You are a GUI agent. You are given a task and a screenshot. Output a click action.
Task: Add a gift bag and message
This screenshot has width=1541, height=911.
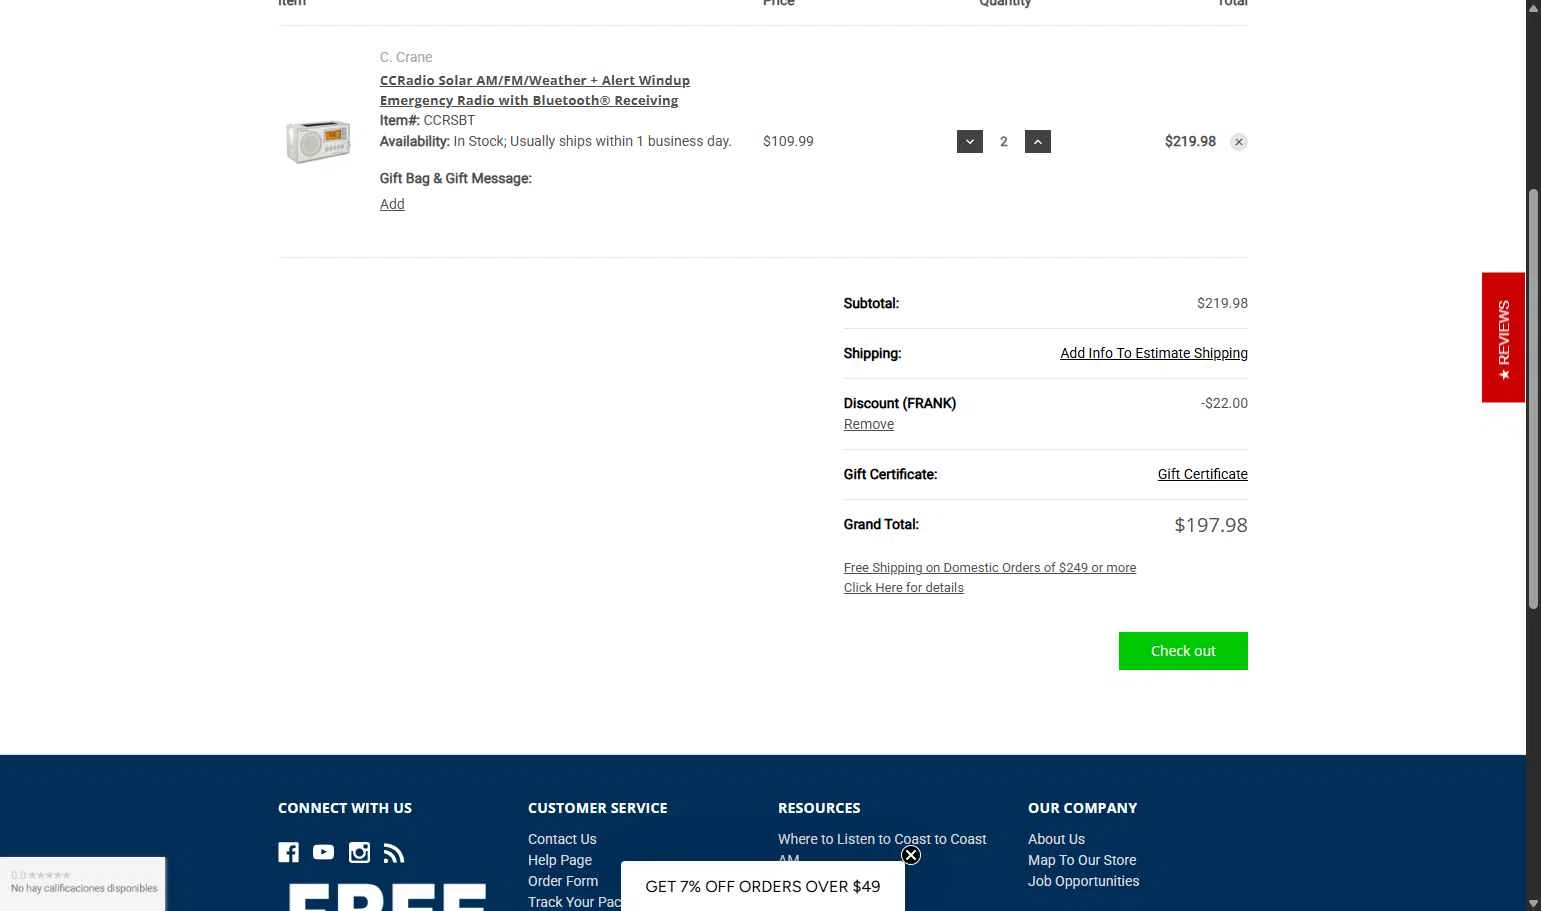[392, 204]
